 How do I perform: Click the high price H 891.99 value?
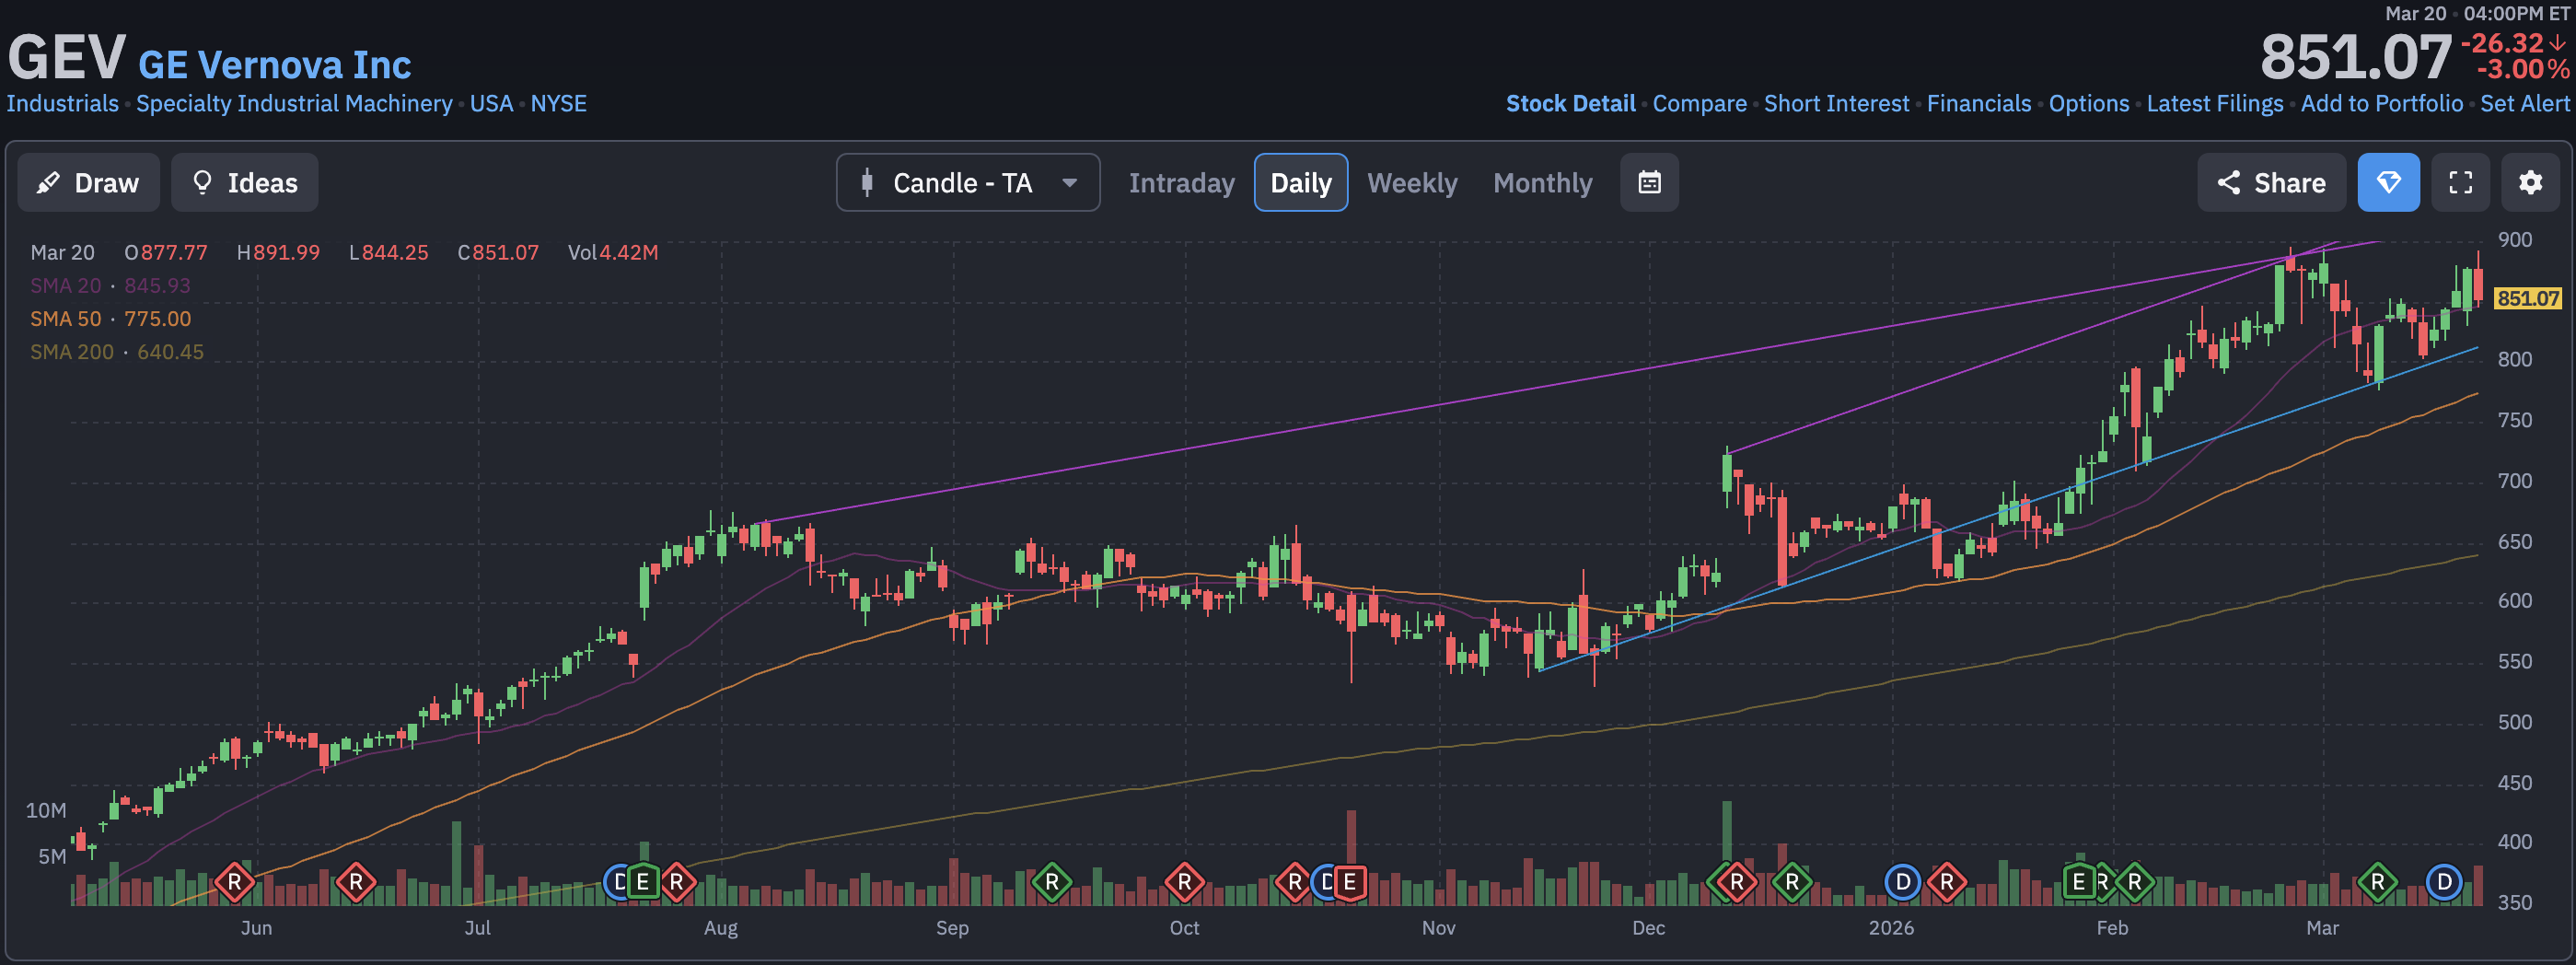[278, 253]
